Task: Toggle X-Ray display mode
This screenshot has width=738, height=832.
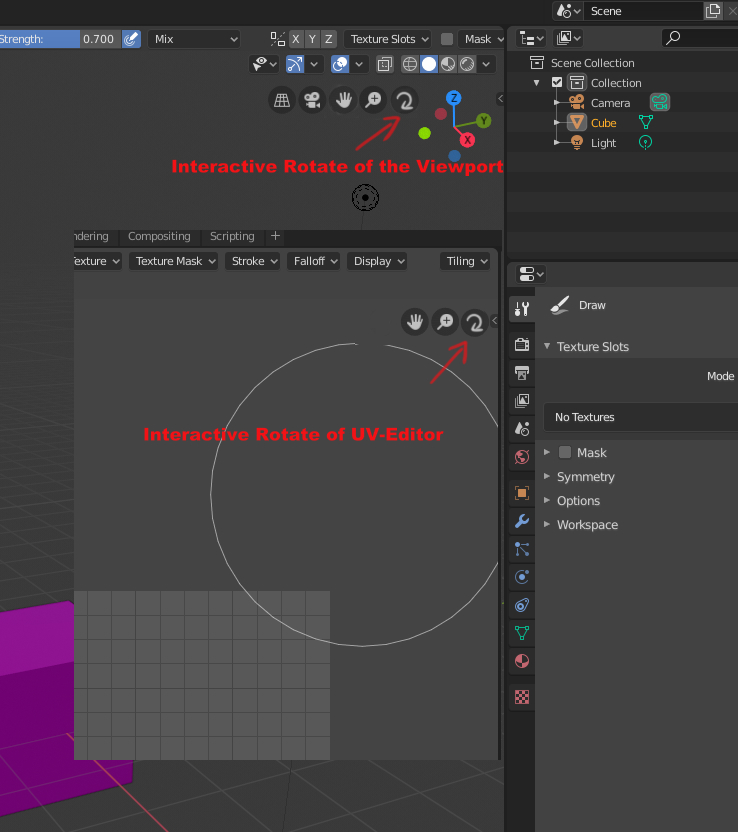Action: [x=385, y=64]
